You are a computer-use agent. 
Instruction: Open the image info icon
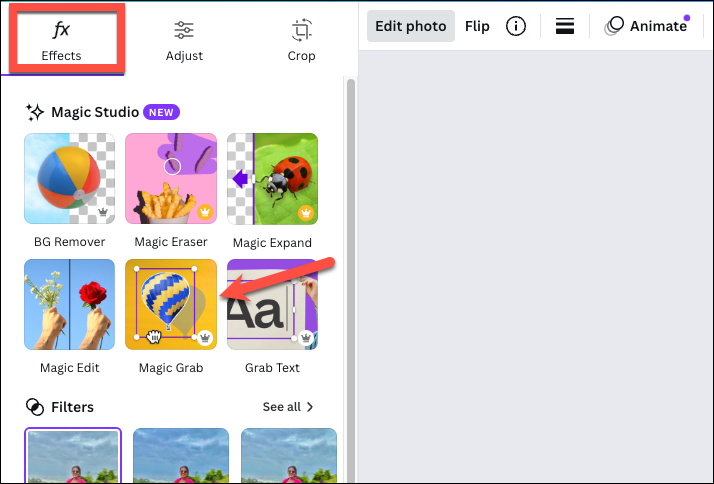pos(515,26)
